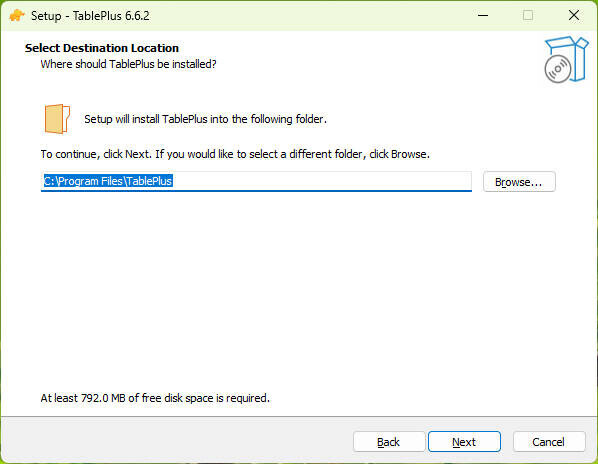Click the 'Setup will install TablePlus' sentence
This screenshot has width=598, height=464.
tap(206, 119)
